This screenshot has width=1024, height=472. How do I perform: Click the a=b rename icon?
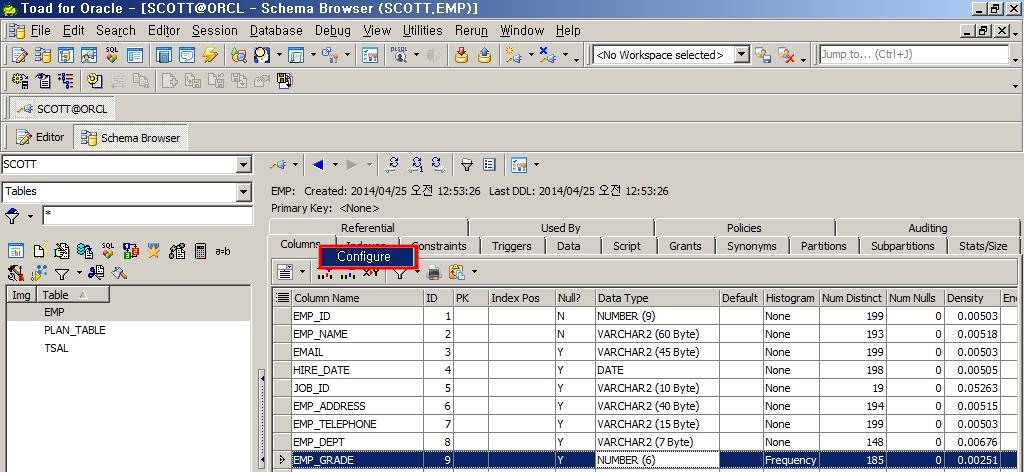223,251
